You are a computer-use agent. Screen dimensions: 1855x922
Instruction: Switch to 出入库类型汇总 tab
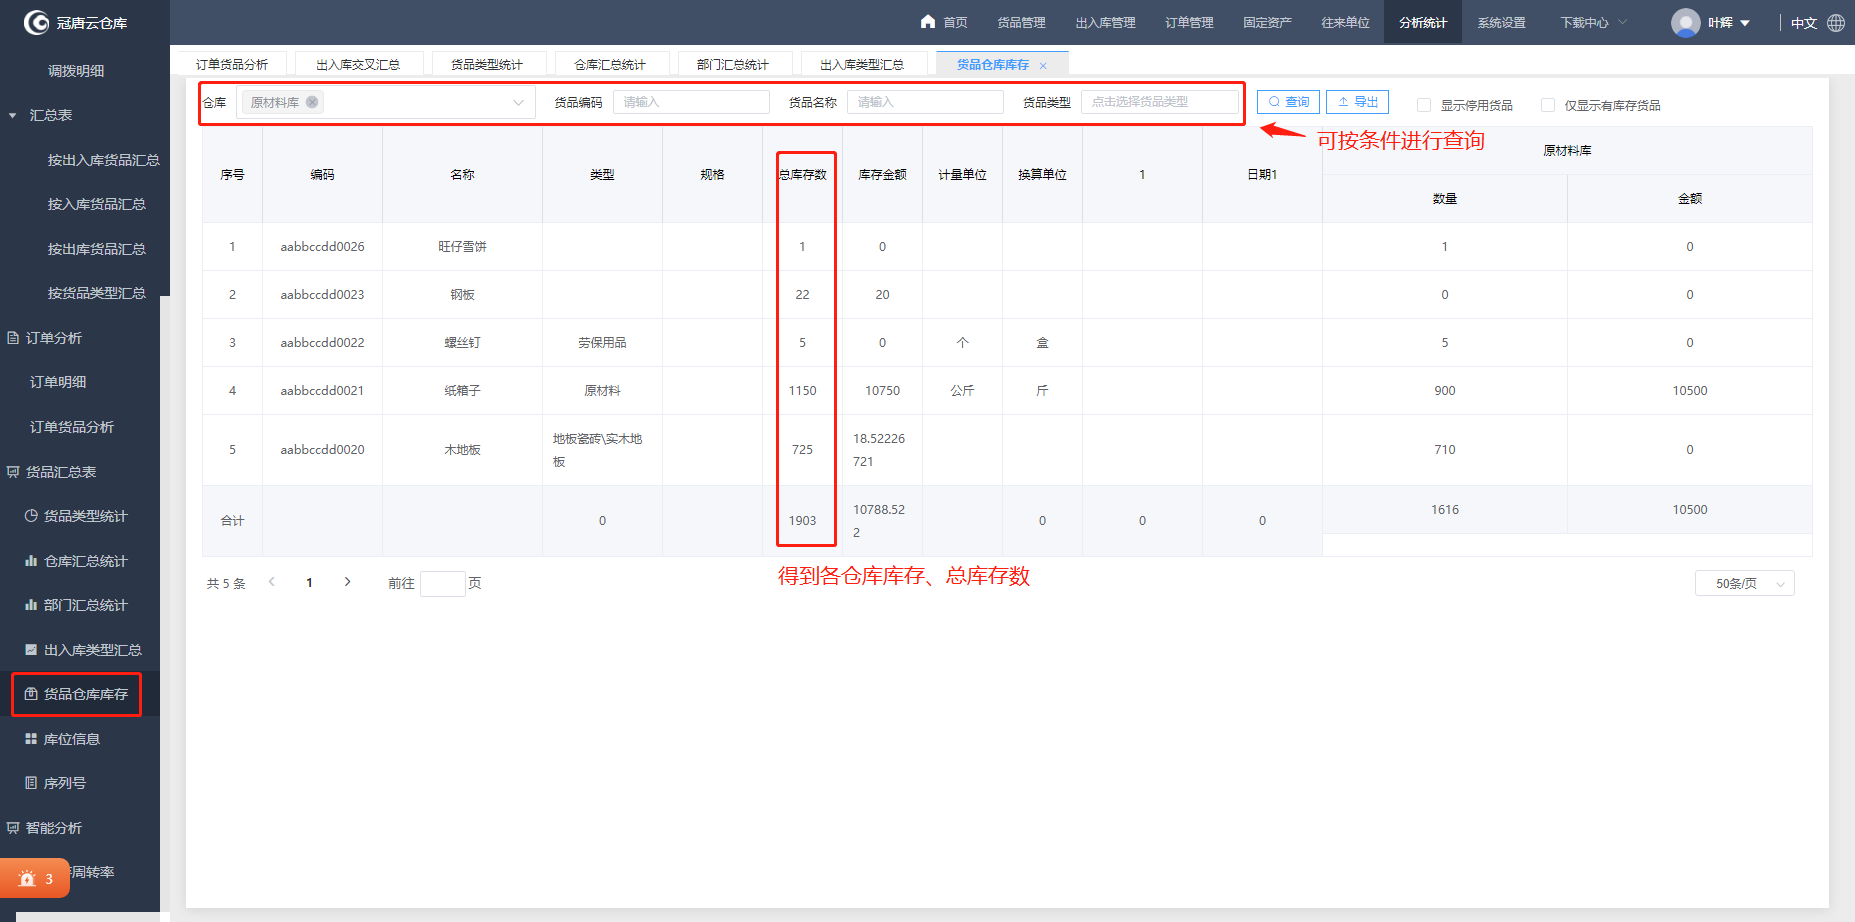(862, 64)
